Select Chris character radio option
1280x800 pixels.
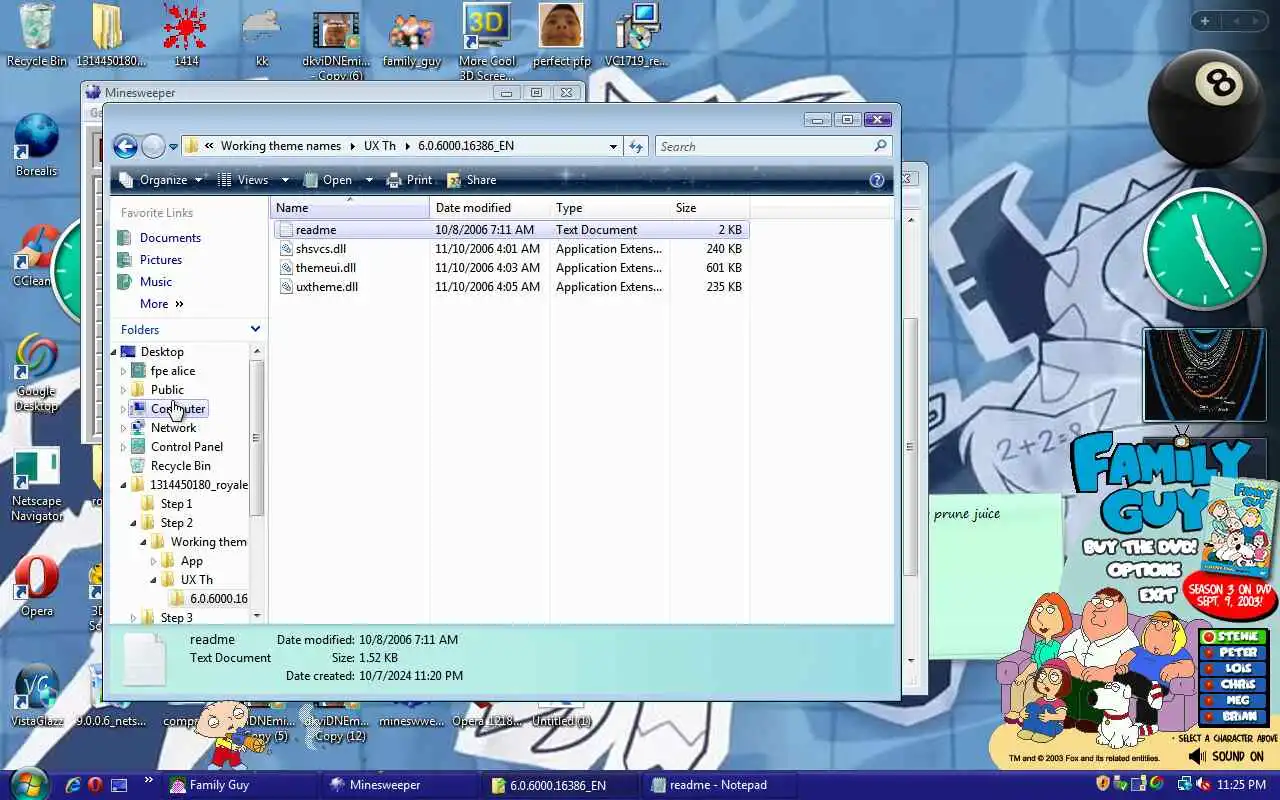(x=1233, y=685)
